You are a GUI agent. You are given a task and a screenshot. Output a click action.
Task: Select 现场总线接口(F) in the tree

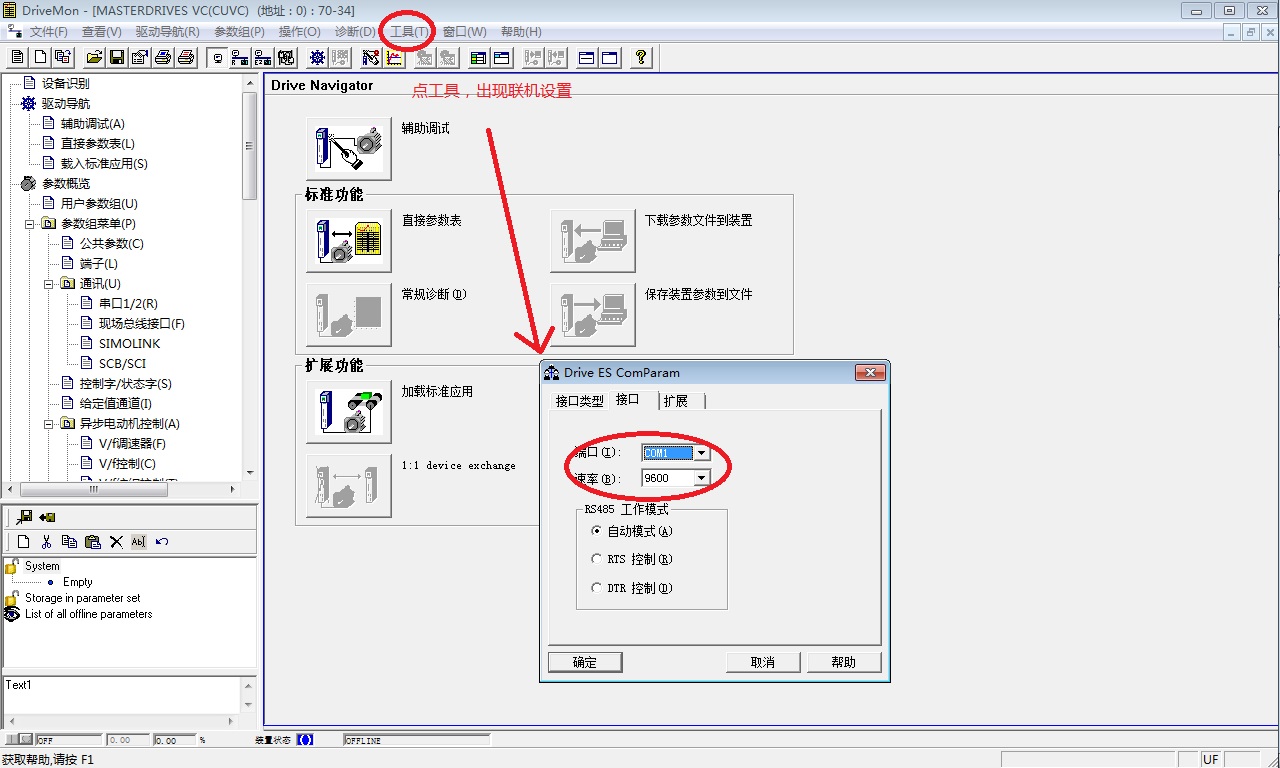point(142,324)
